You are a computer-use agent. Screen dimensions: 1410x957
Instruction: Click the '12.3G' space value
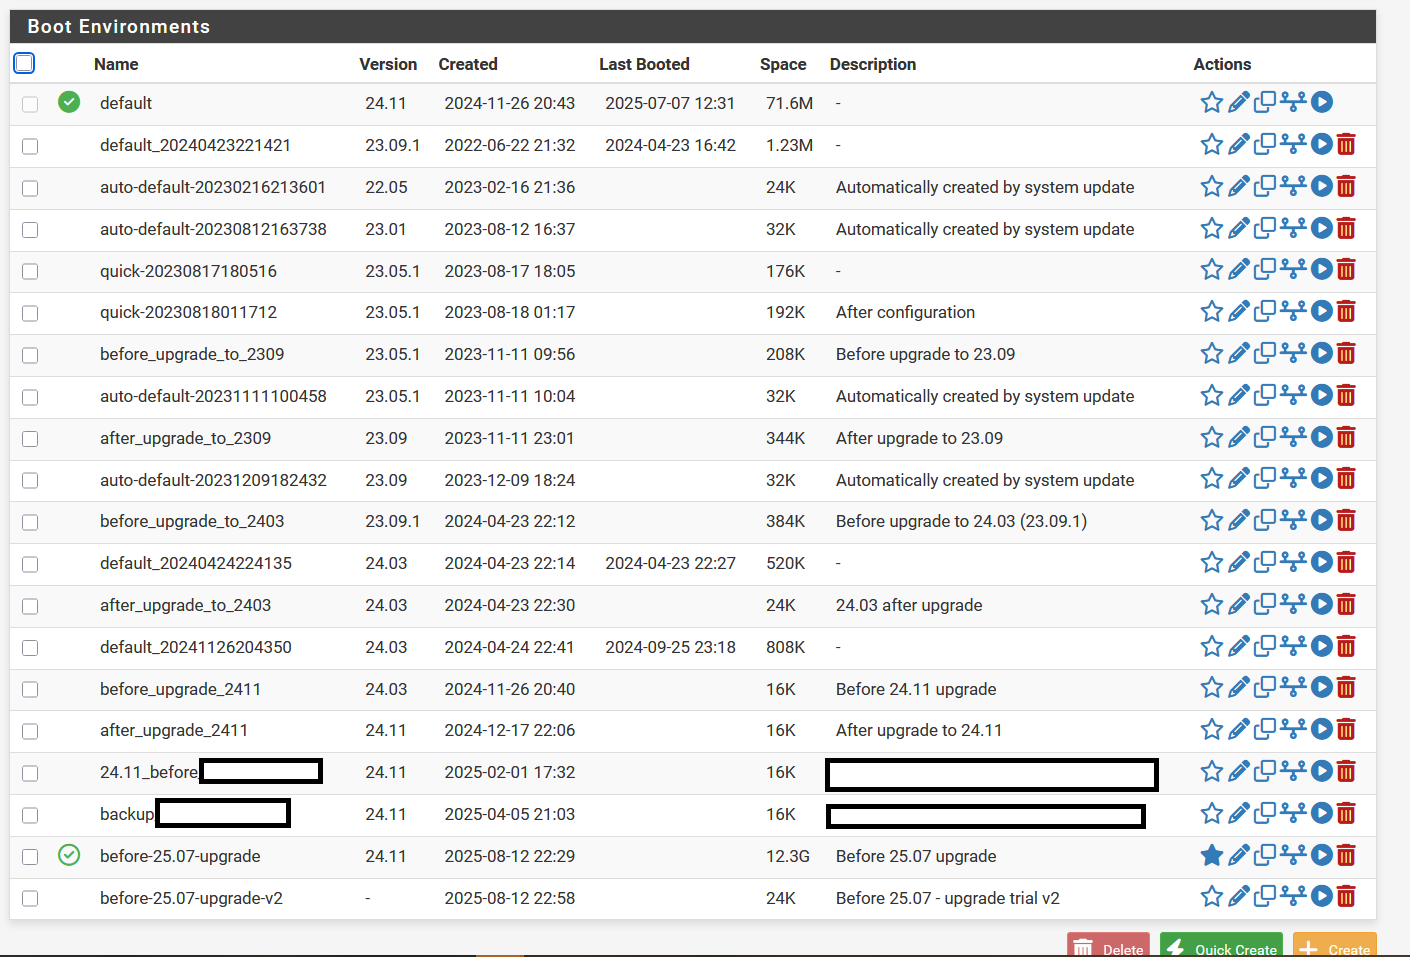(788, 856)
